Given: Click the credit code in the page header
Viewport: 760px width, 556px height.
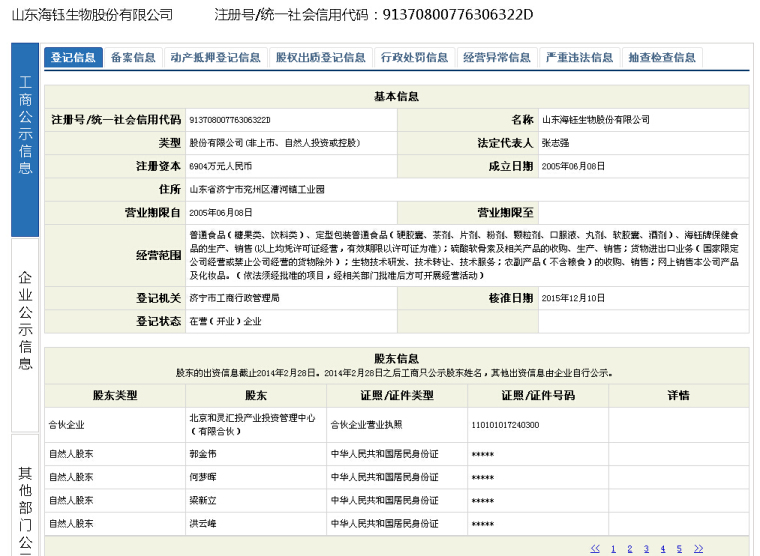Looking at the screenshot, I should click(x=458, y=15).
